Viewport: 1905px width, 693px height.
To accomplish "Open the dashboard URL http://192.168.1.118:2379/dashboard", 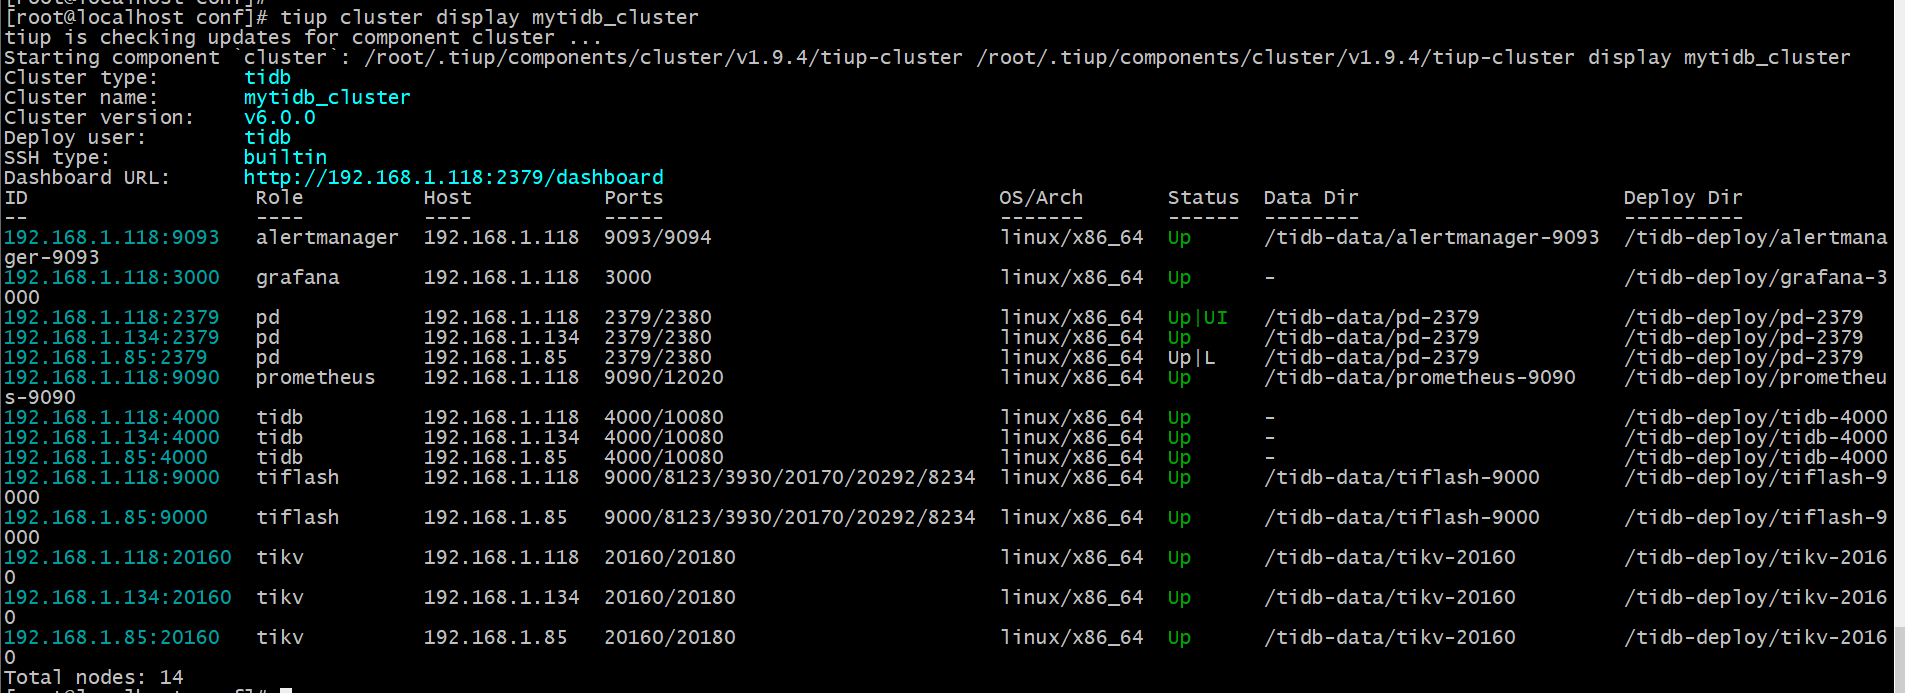I will tap(453, 177).
